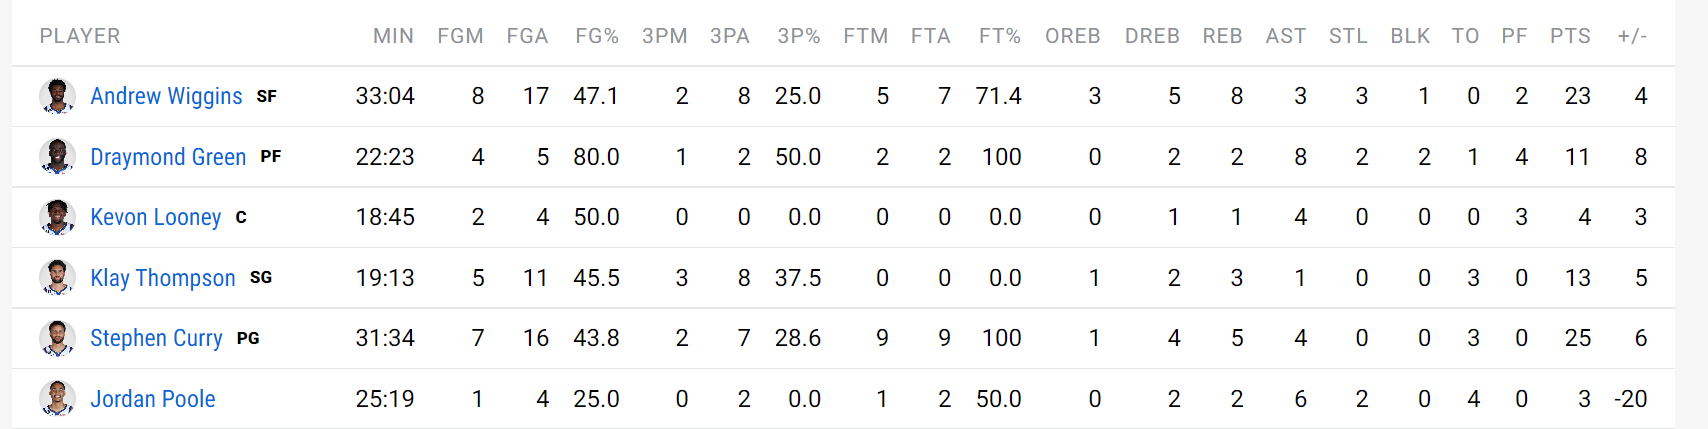Sort by the FG% column header
Viewport: 1708px width, 429px height.
click(x=597, y=36)
